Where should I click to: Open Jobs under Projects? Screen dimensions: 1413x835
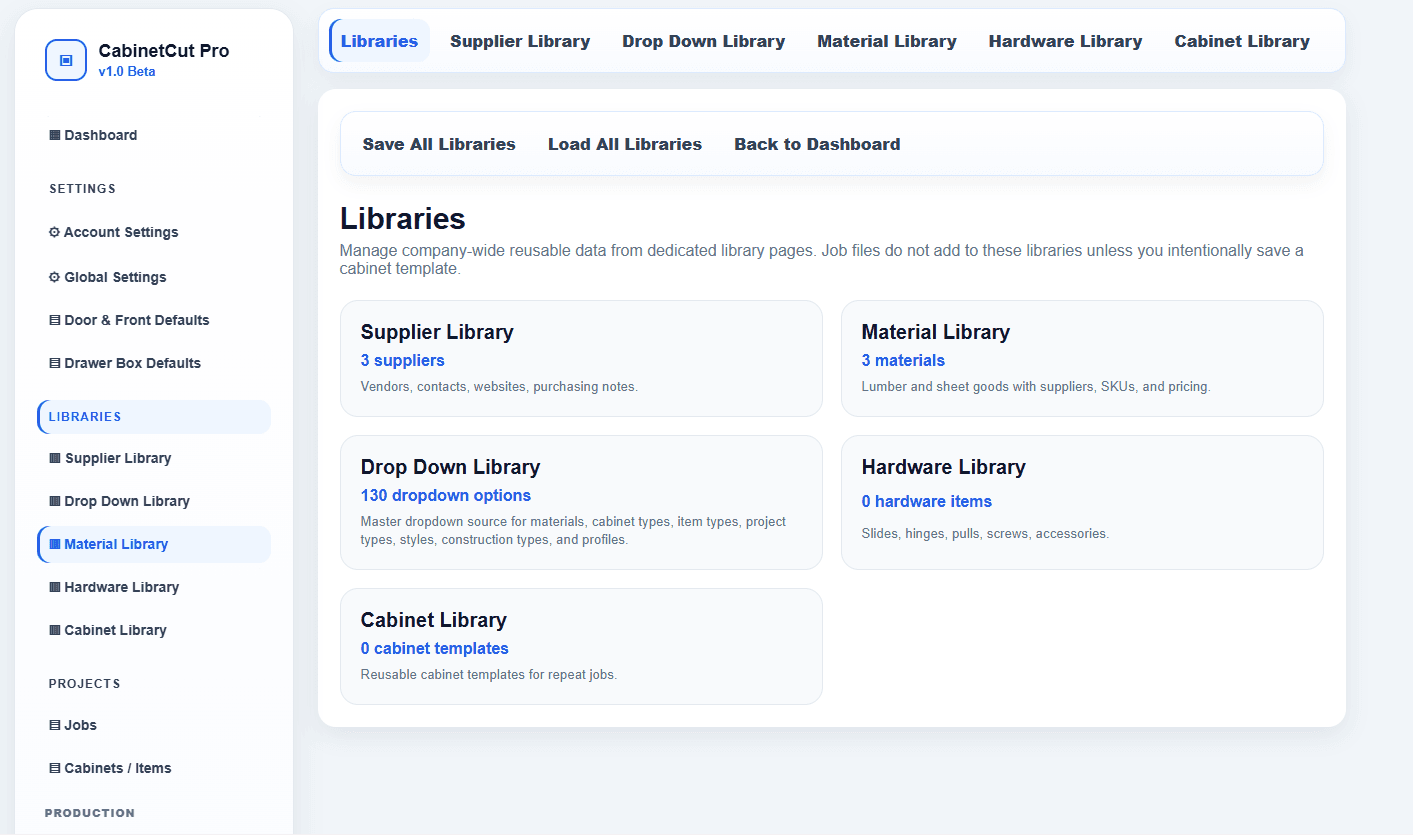[73, 725]
